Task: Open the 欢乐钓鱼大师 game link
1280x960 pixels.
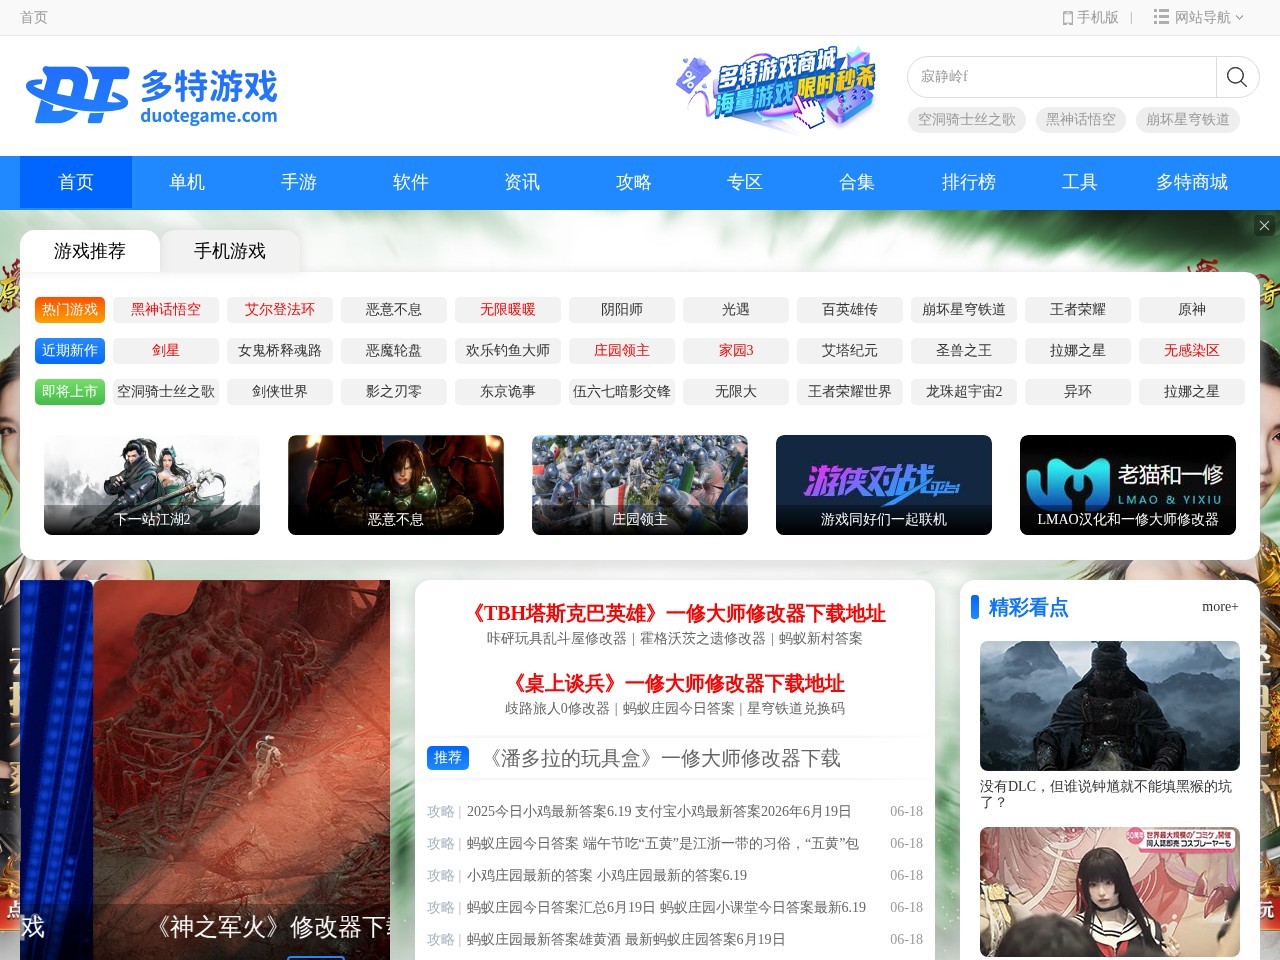Action: 508,351
